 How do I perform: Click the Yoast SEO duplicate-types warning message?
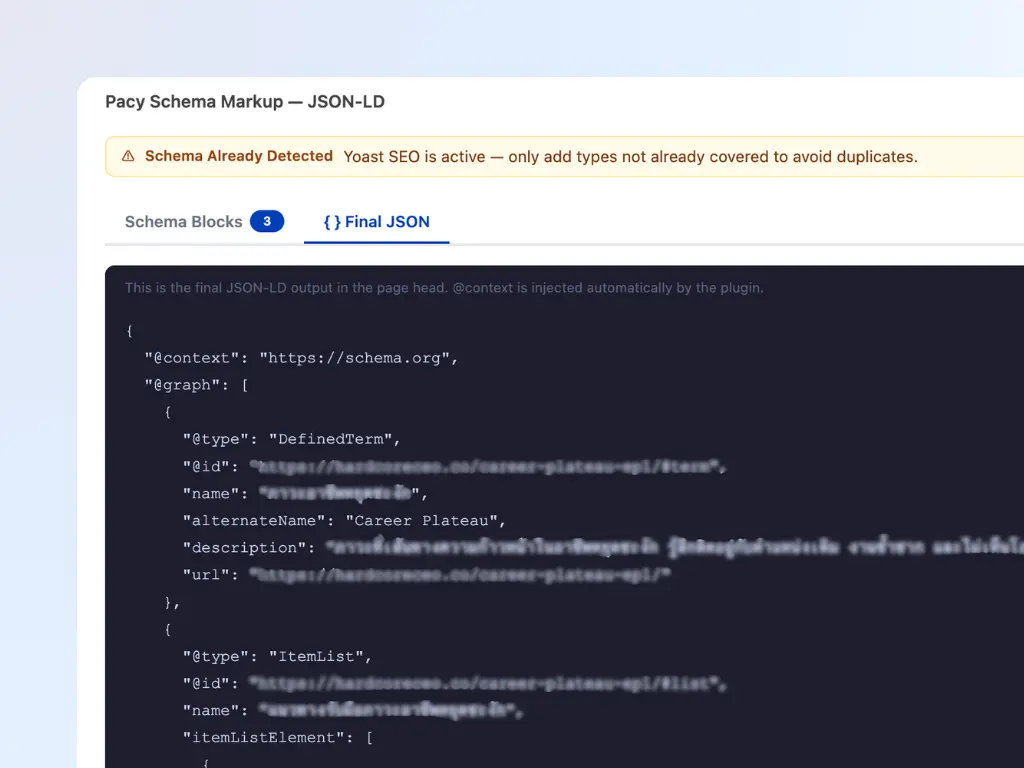coord(630,156)
